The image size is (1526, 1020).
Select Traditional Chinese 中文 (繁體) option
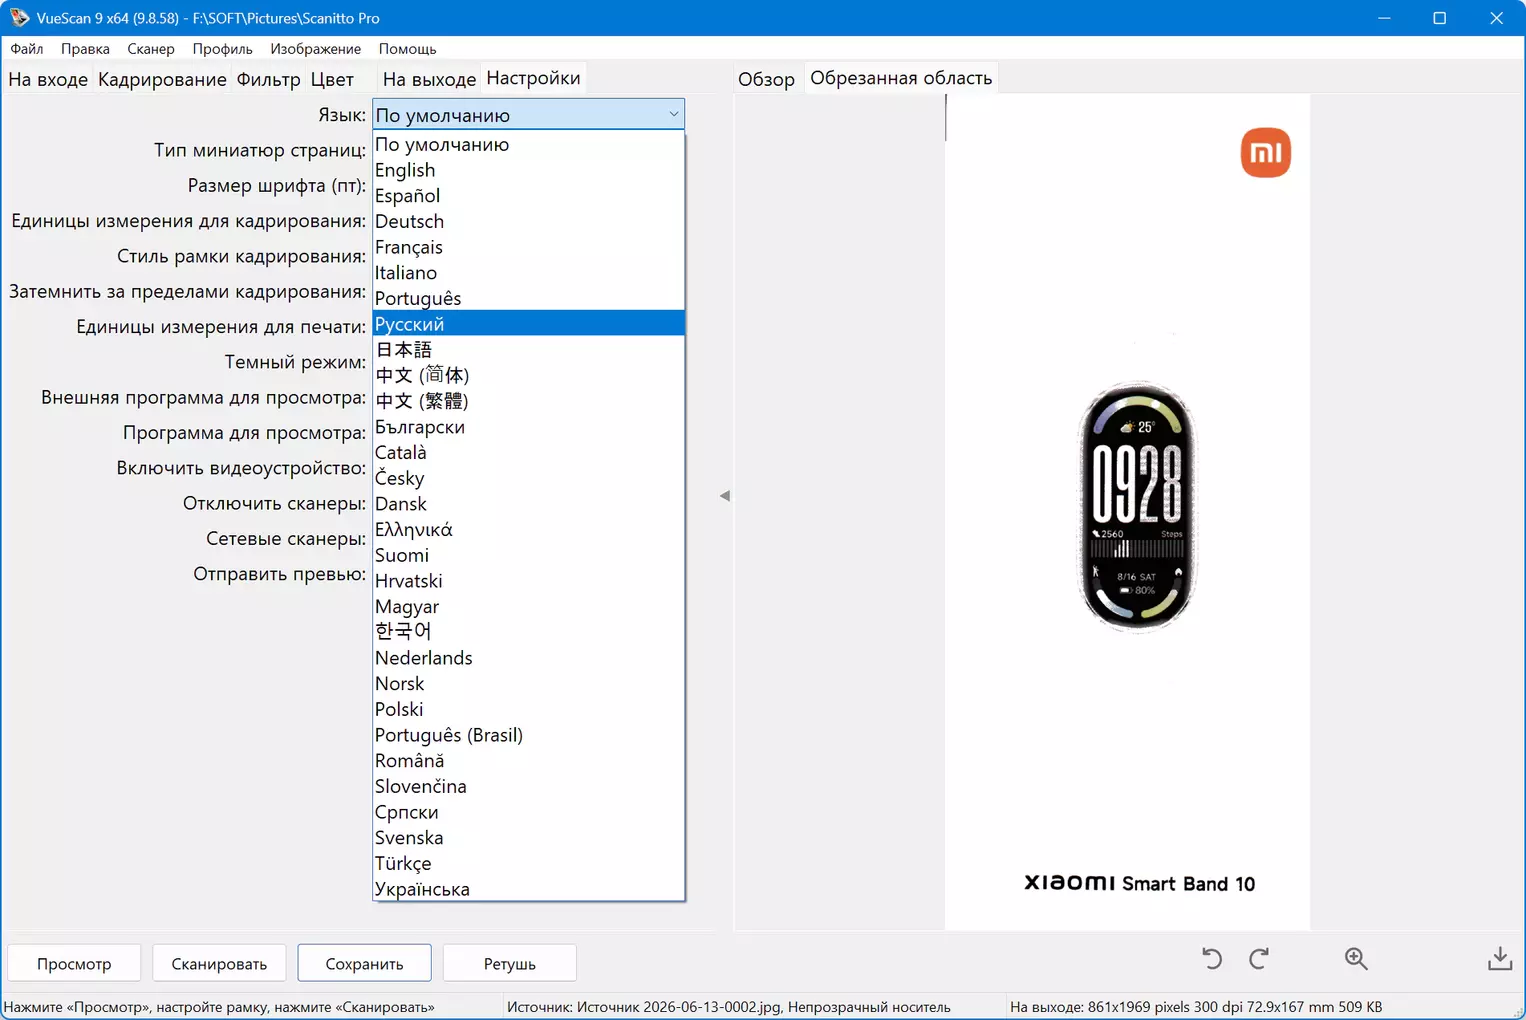[528, 401]
